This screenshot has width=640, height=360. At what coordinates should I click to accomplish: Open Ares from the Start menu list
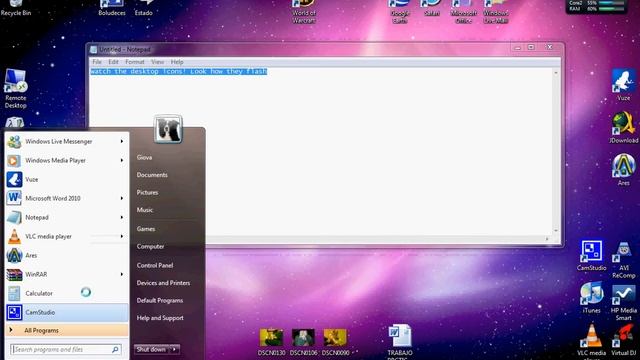point(67,255)
